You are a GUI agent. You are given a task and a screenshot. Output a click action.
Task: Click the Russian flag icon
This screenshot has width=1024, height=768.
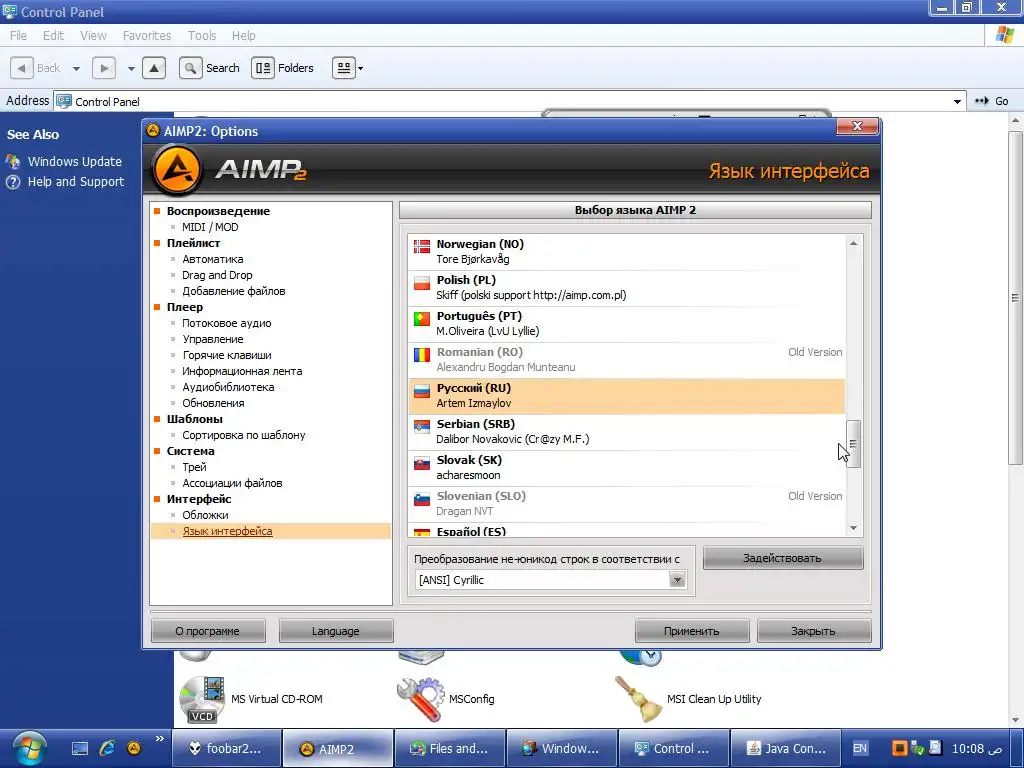click(x=422, y=391)
